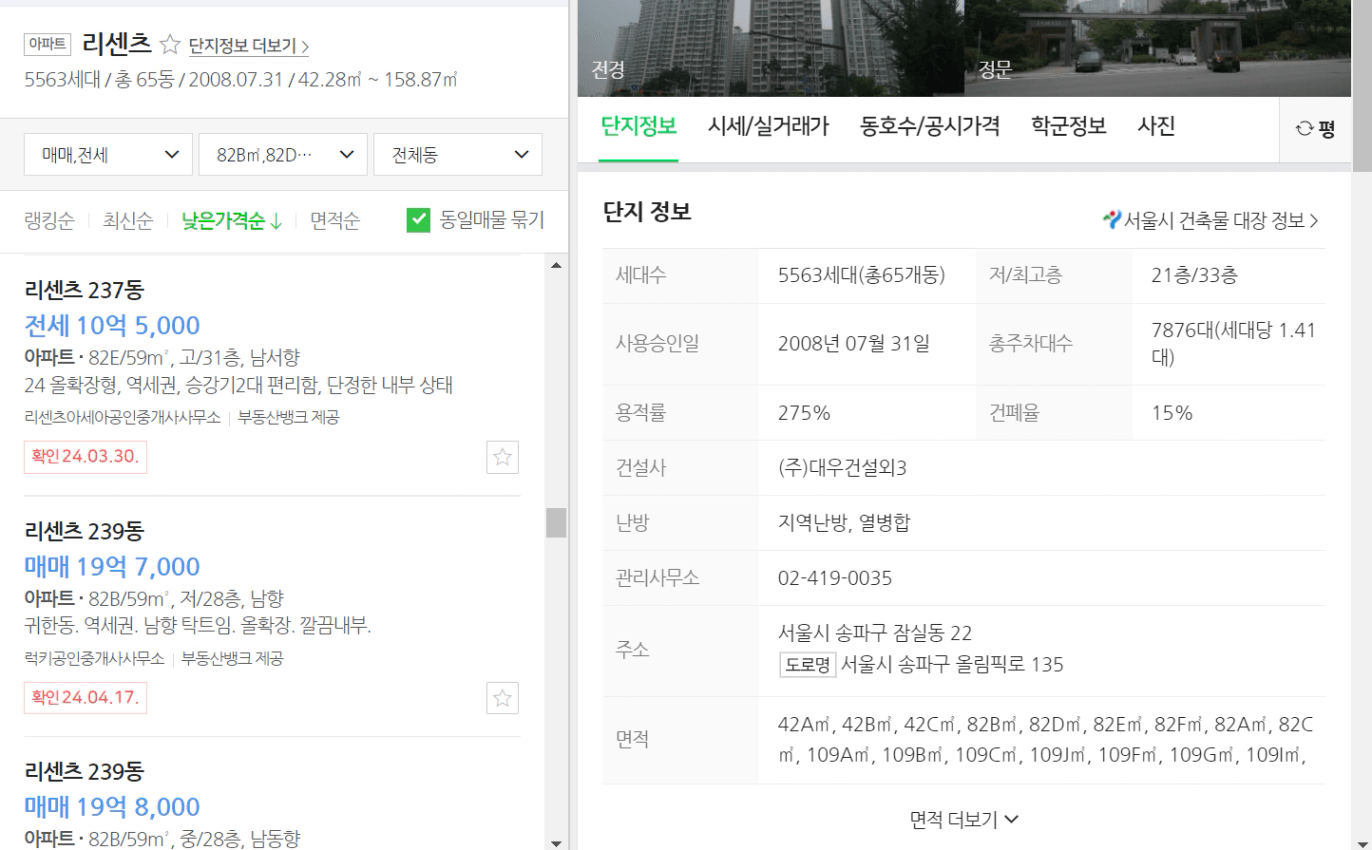This screenshot has height=850, width=1372.
Task: Switch to the 시세/실거래가 tab
Action: click(768, 127)
